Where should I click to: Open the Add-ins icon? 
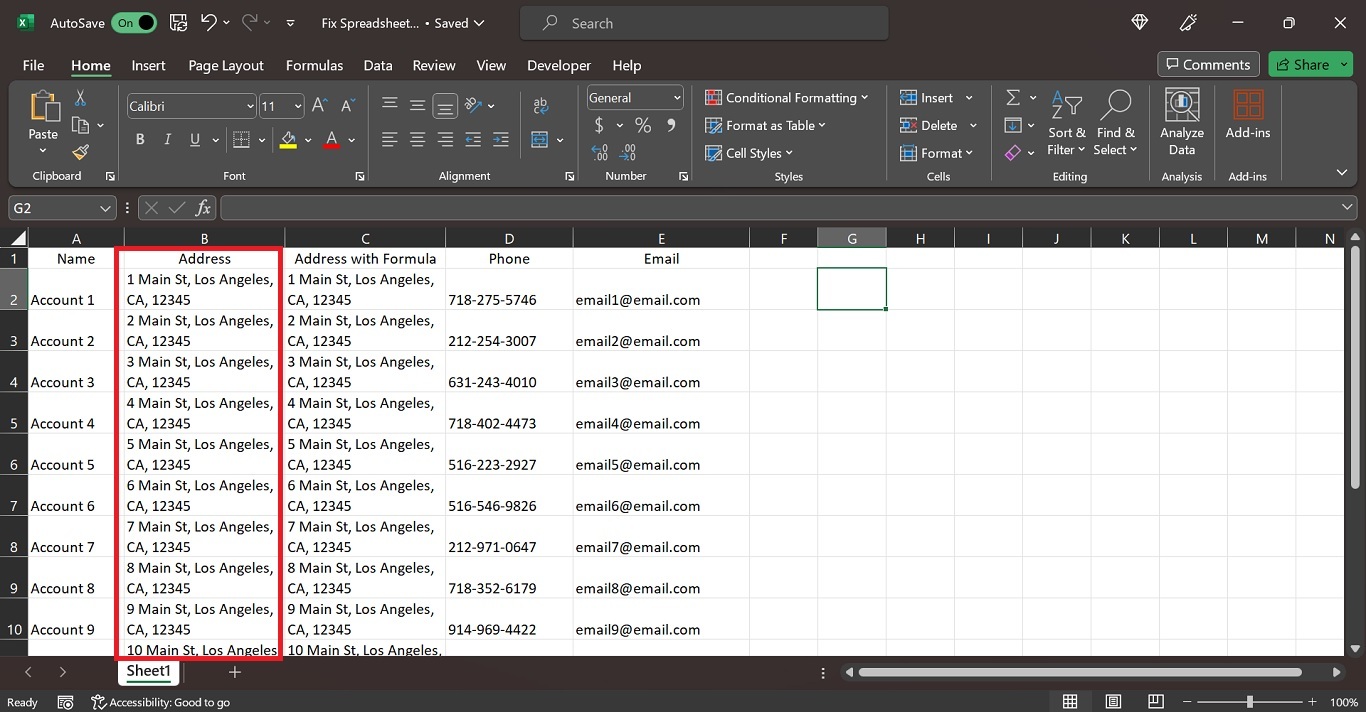coord(1247,115)
